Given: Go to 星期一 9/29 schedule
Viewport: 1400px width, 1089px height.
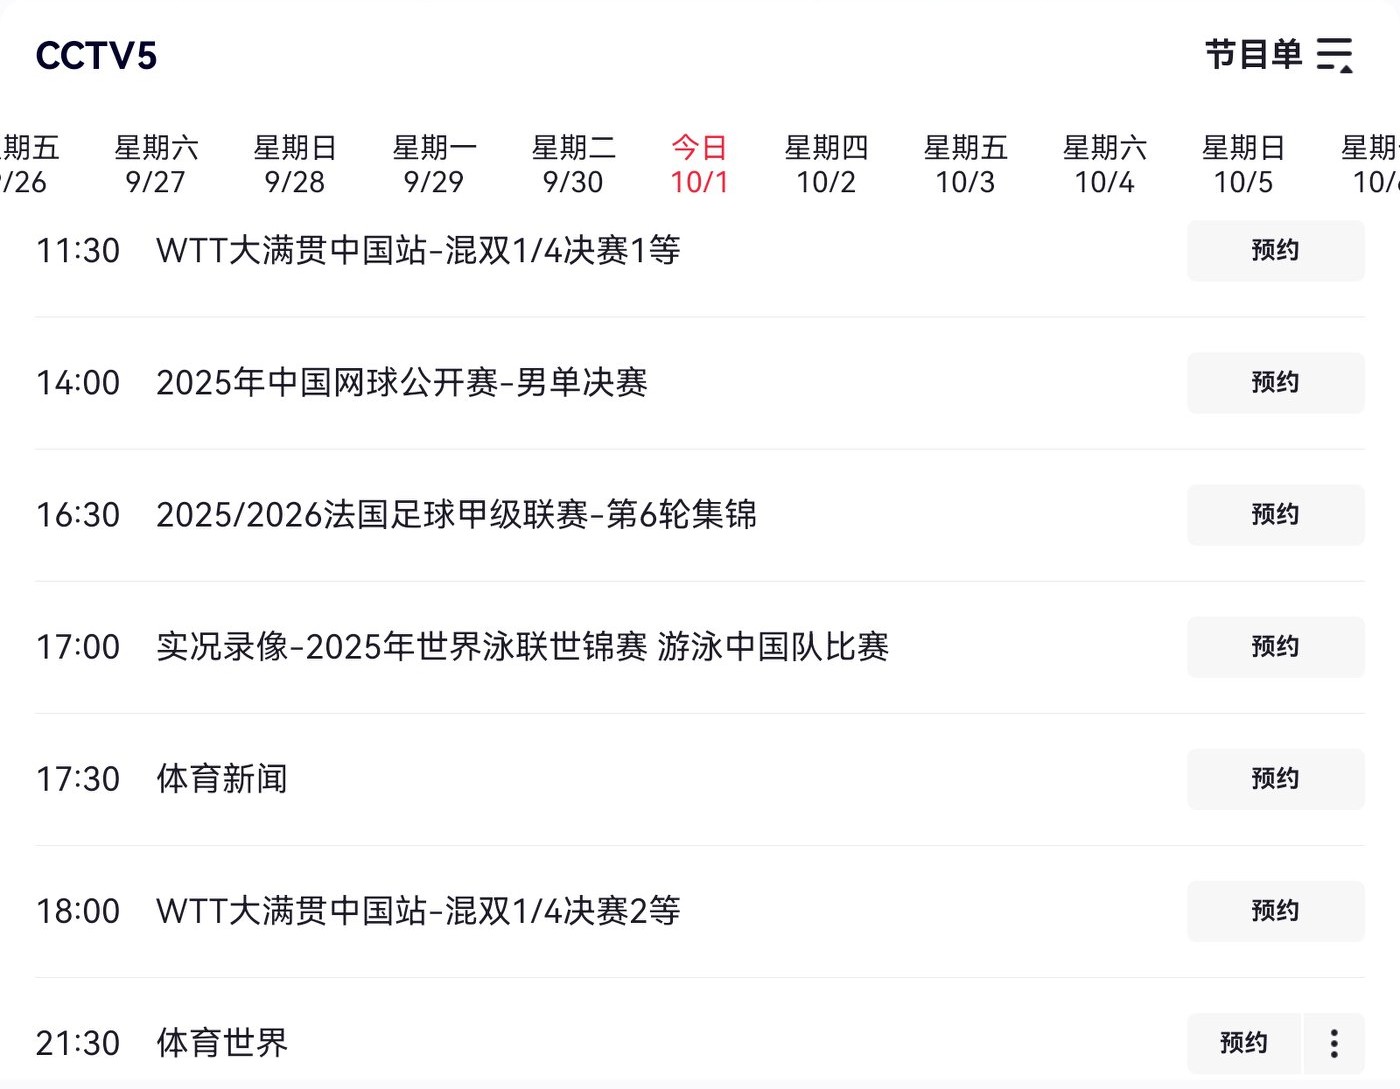Looking at the screenshot, I should click(434, 165).
